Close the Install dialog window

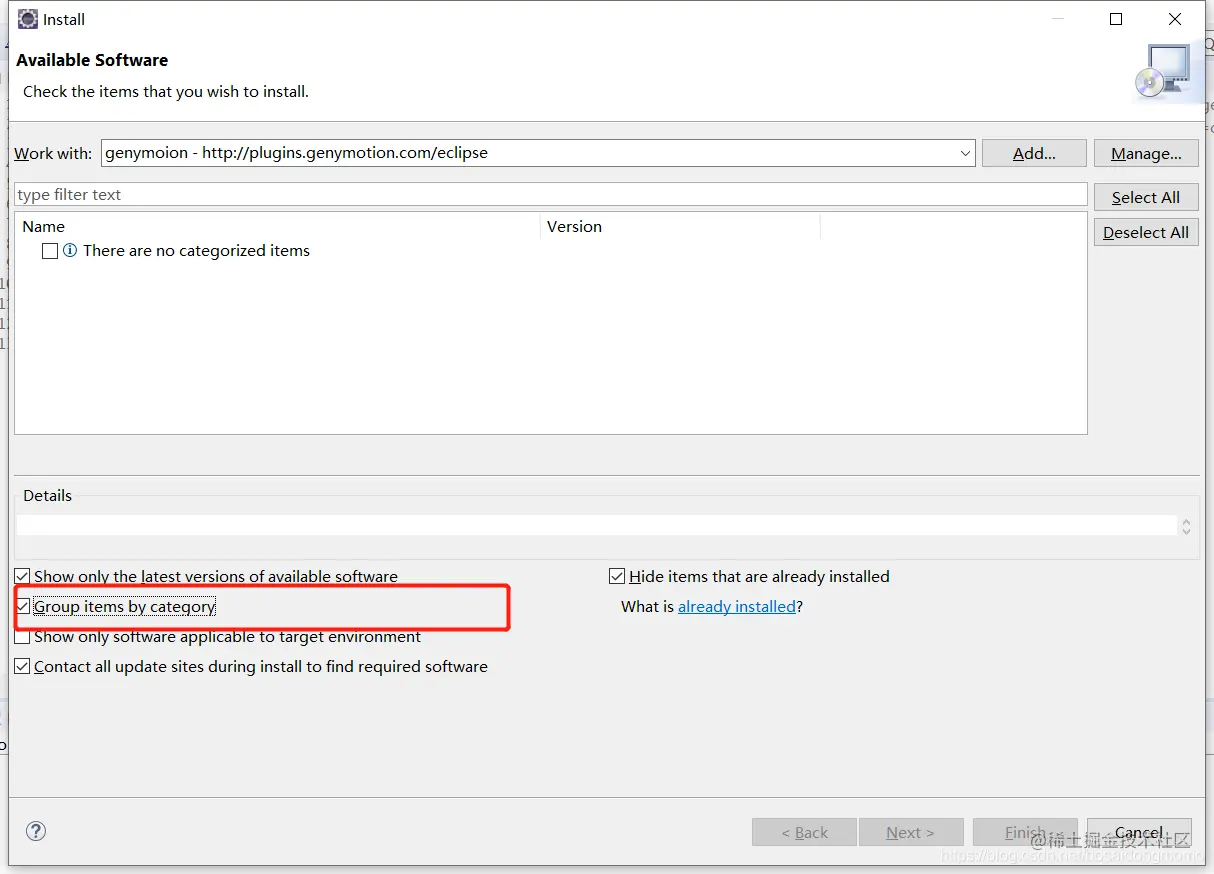click(1175, 19)
